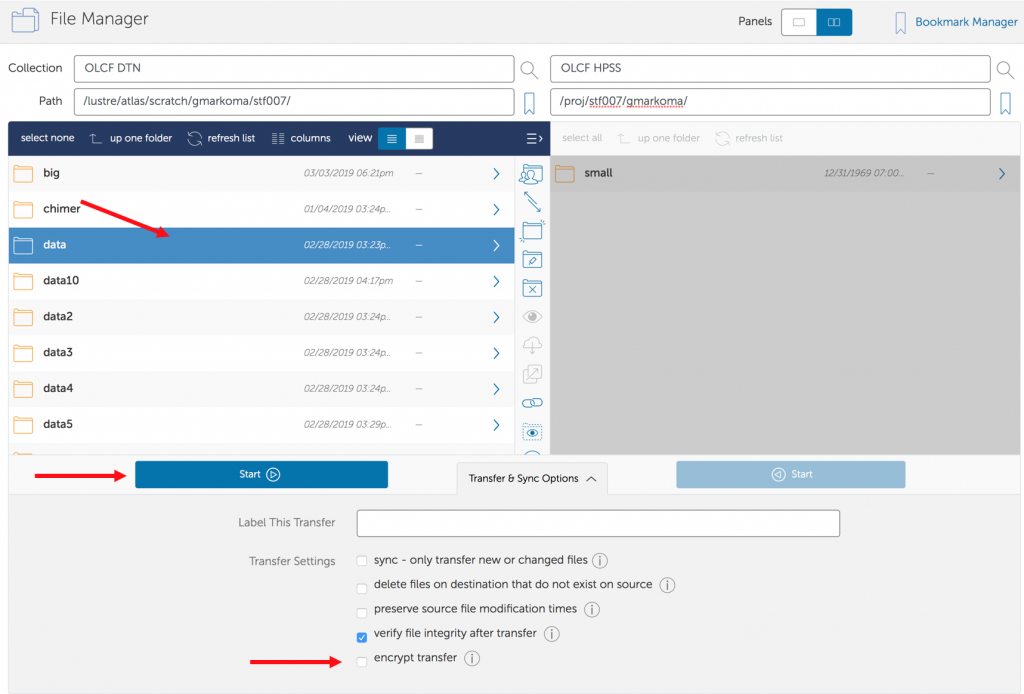Expand the data10 folder chevron

pos(496,282)
